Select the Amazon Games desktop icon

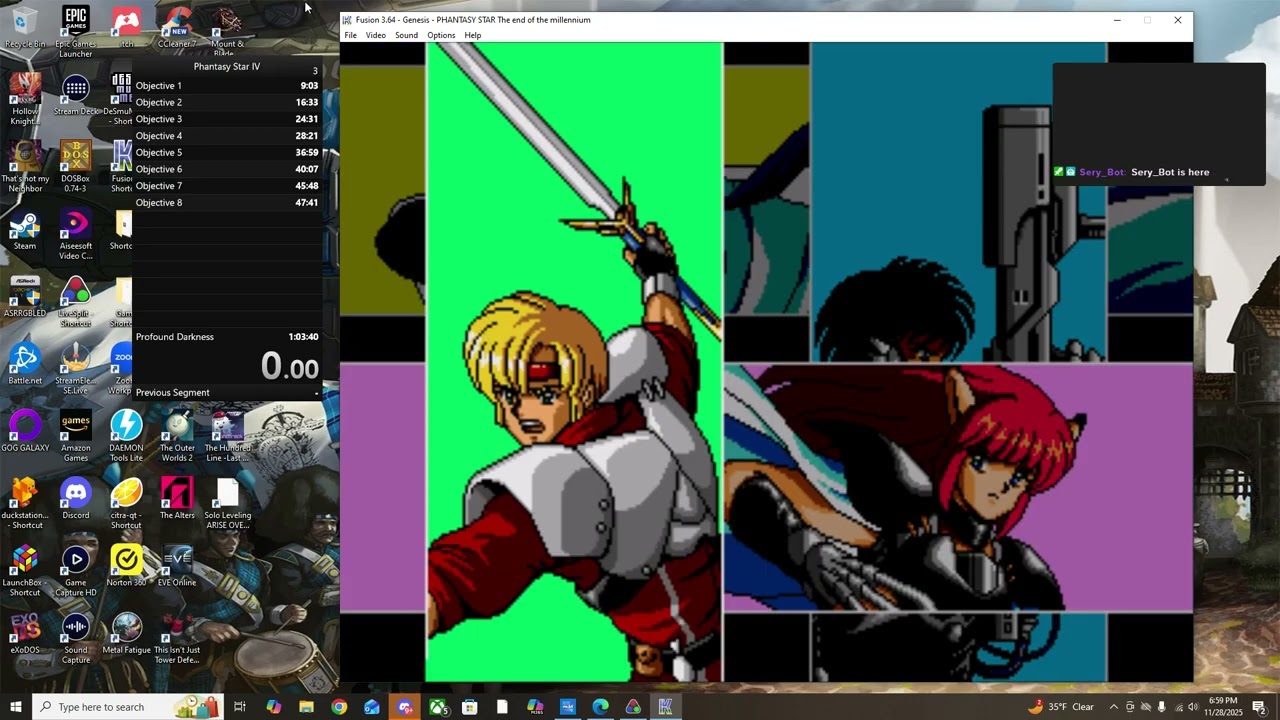(75, 437)
